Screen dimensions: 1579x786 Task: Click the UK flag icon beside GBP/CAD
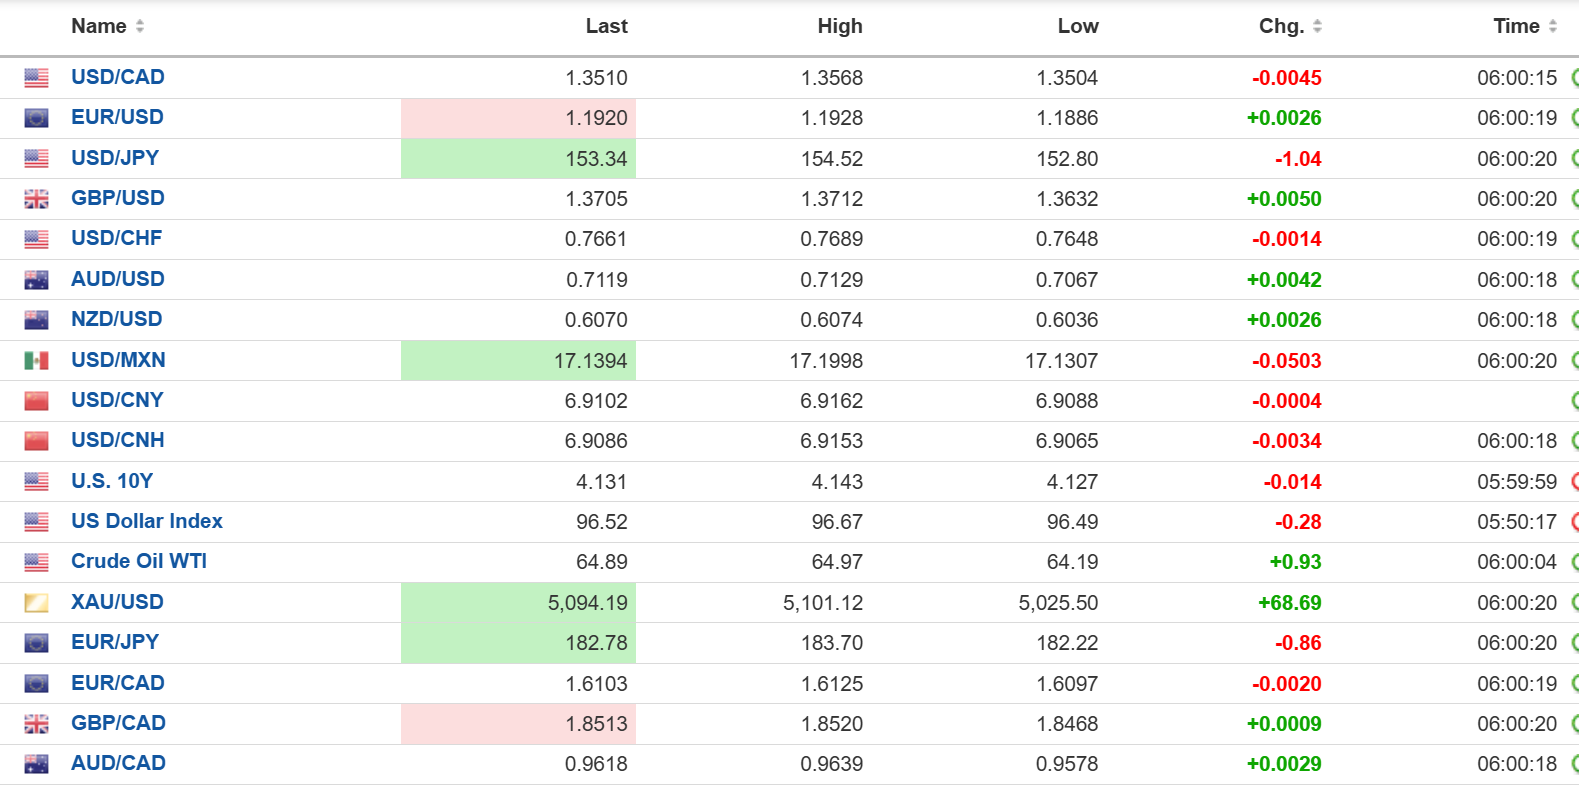click(36, 724)
